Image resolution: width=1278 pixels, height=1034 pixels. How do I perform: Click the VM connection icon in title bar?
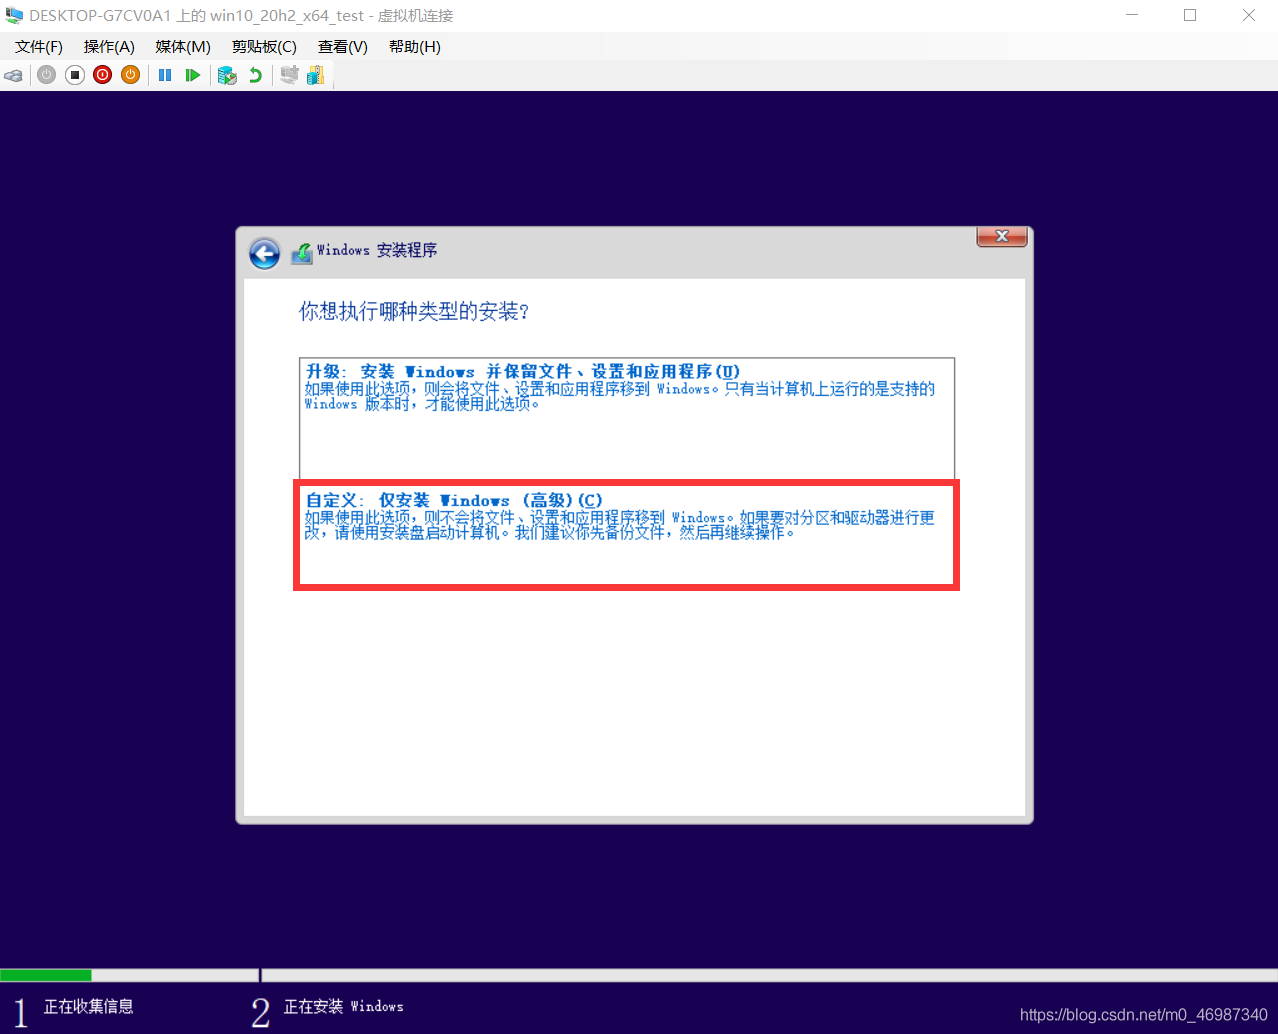click(x=14, y=15)
